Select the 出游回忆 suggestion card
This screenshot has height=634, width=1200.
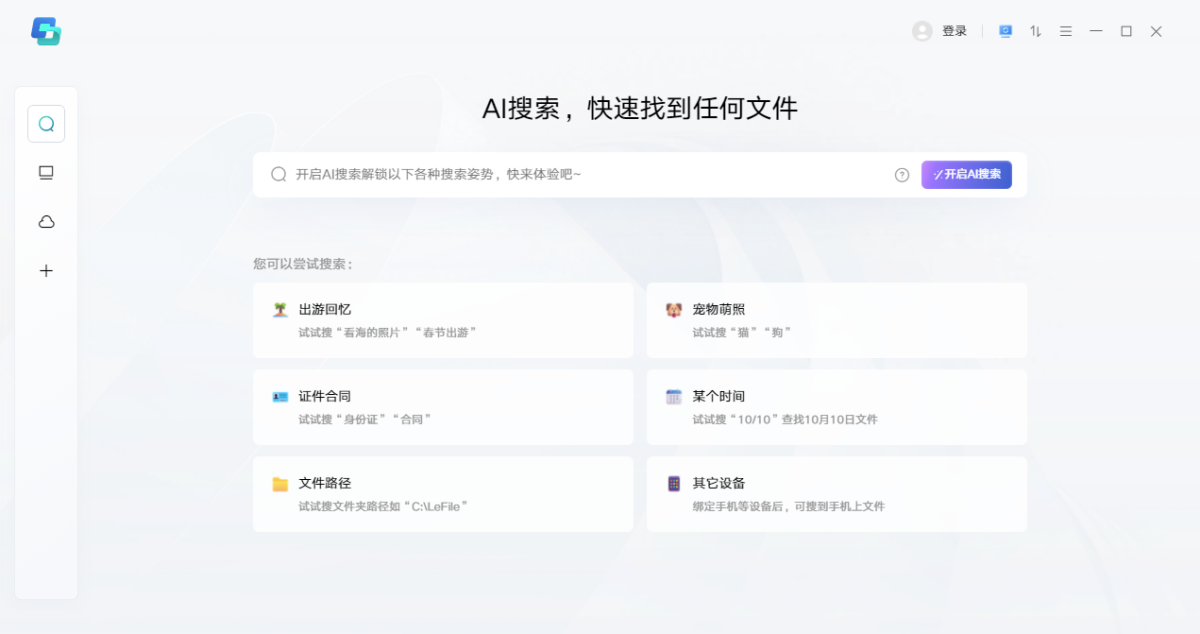[x=443, y=320]
